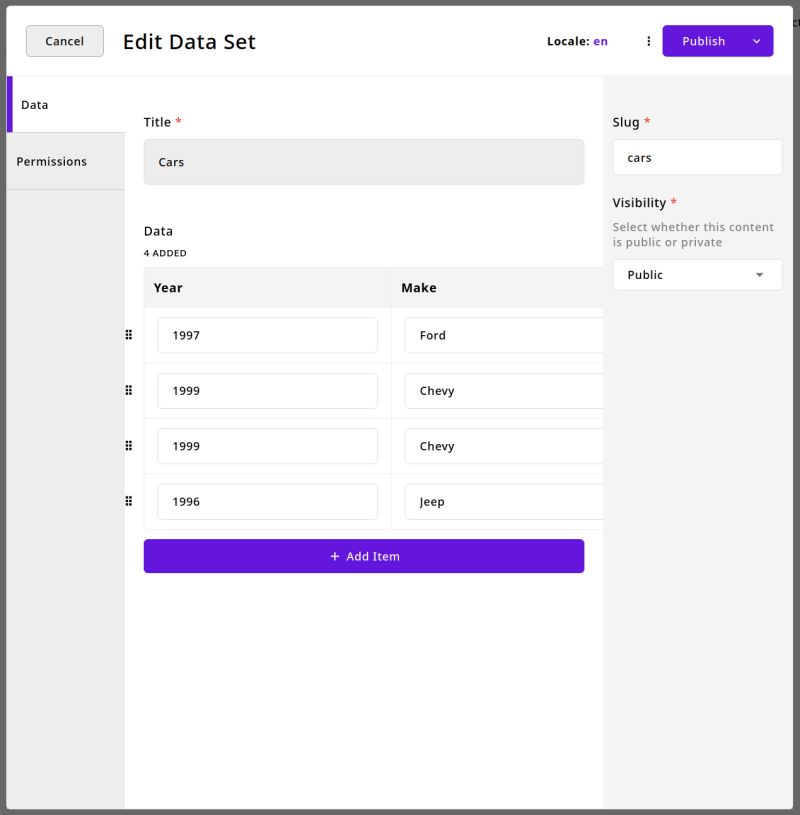Click the Make field showing Jeep
The image size is (800, 815).
pos(500,501)
